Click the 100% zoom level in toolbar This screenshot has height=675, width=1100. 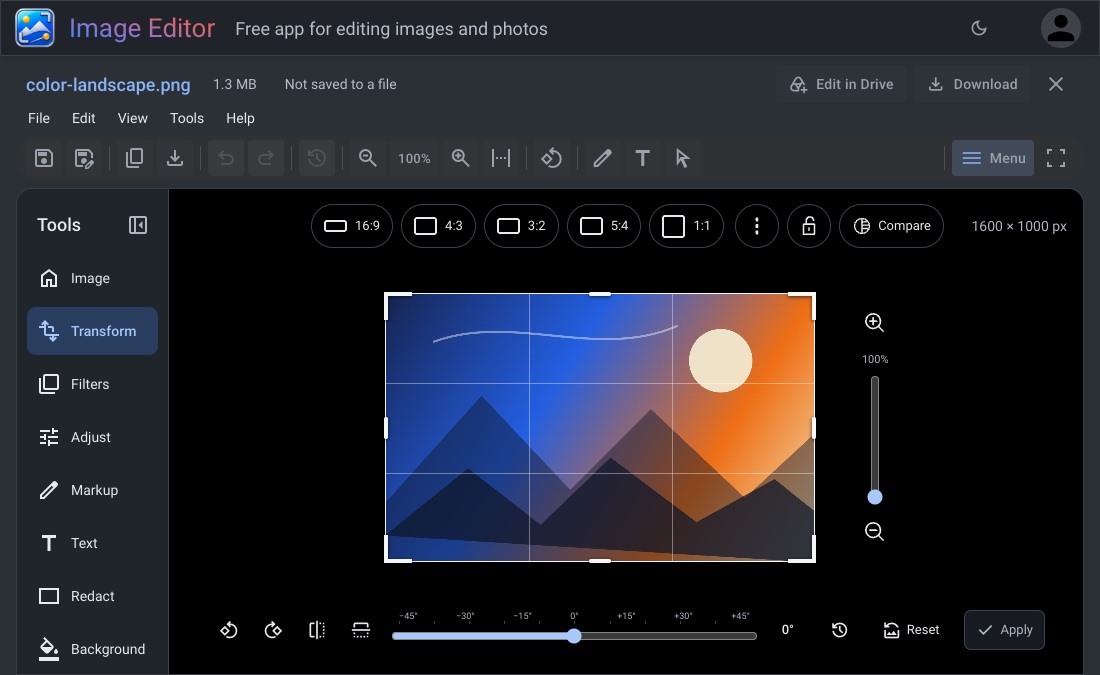(x=414, y=159)
